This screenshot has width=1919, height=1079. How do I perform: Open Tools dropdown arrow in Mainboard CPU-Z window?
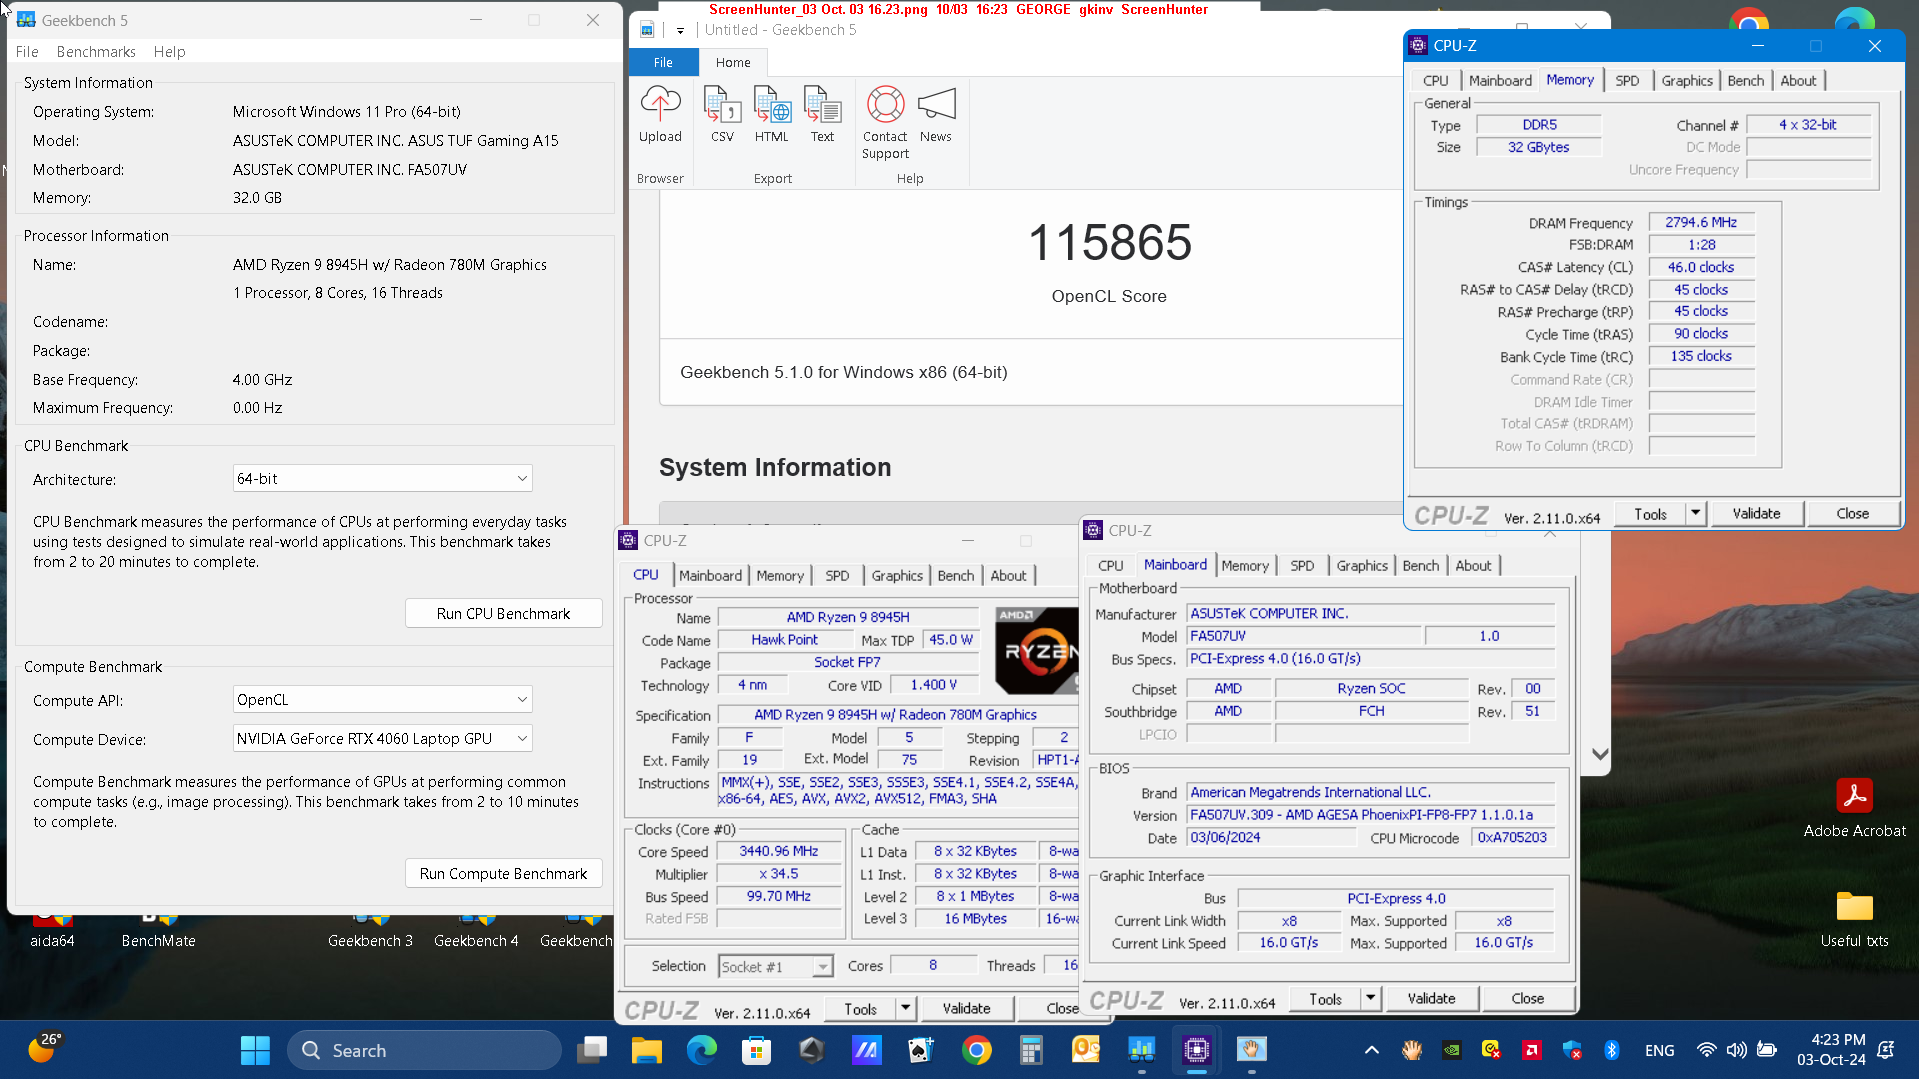(x=1370, y=998)
